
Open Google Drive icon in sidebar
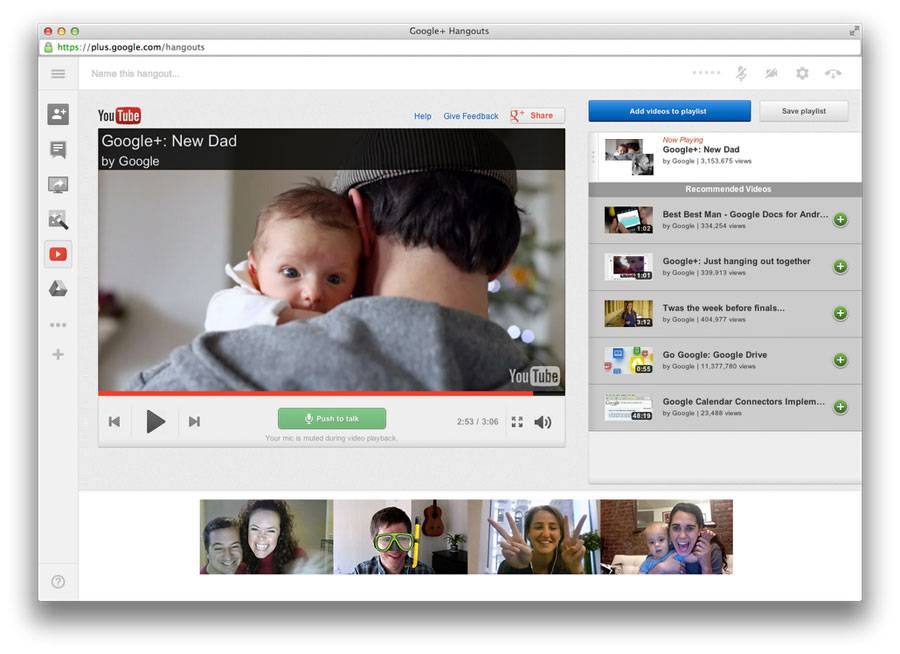pos(58,288)
